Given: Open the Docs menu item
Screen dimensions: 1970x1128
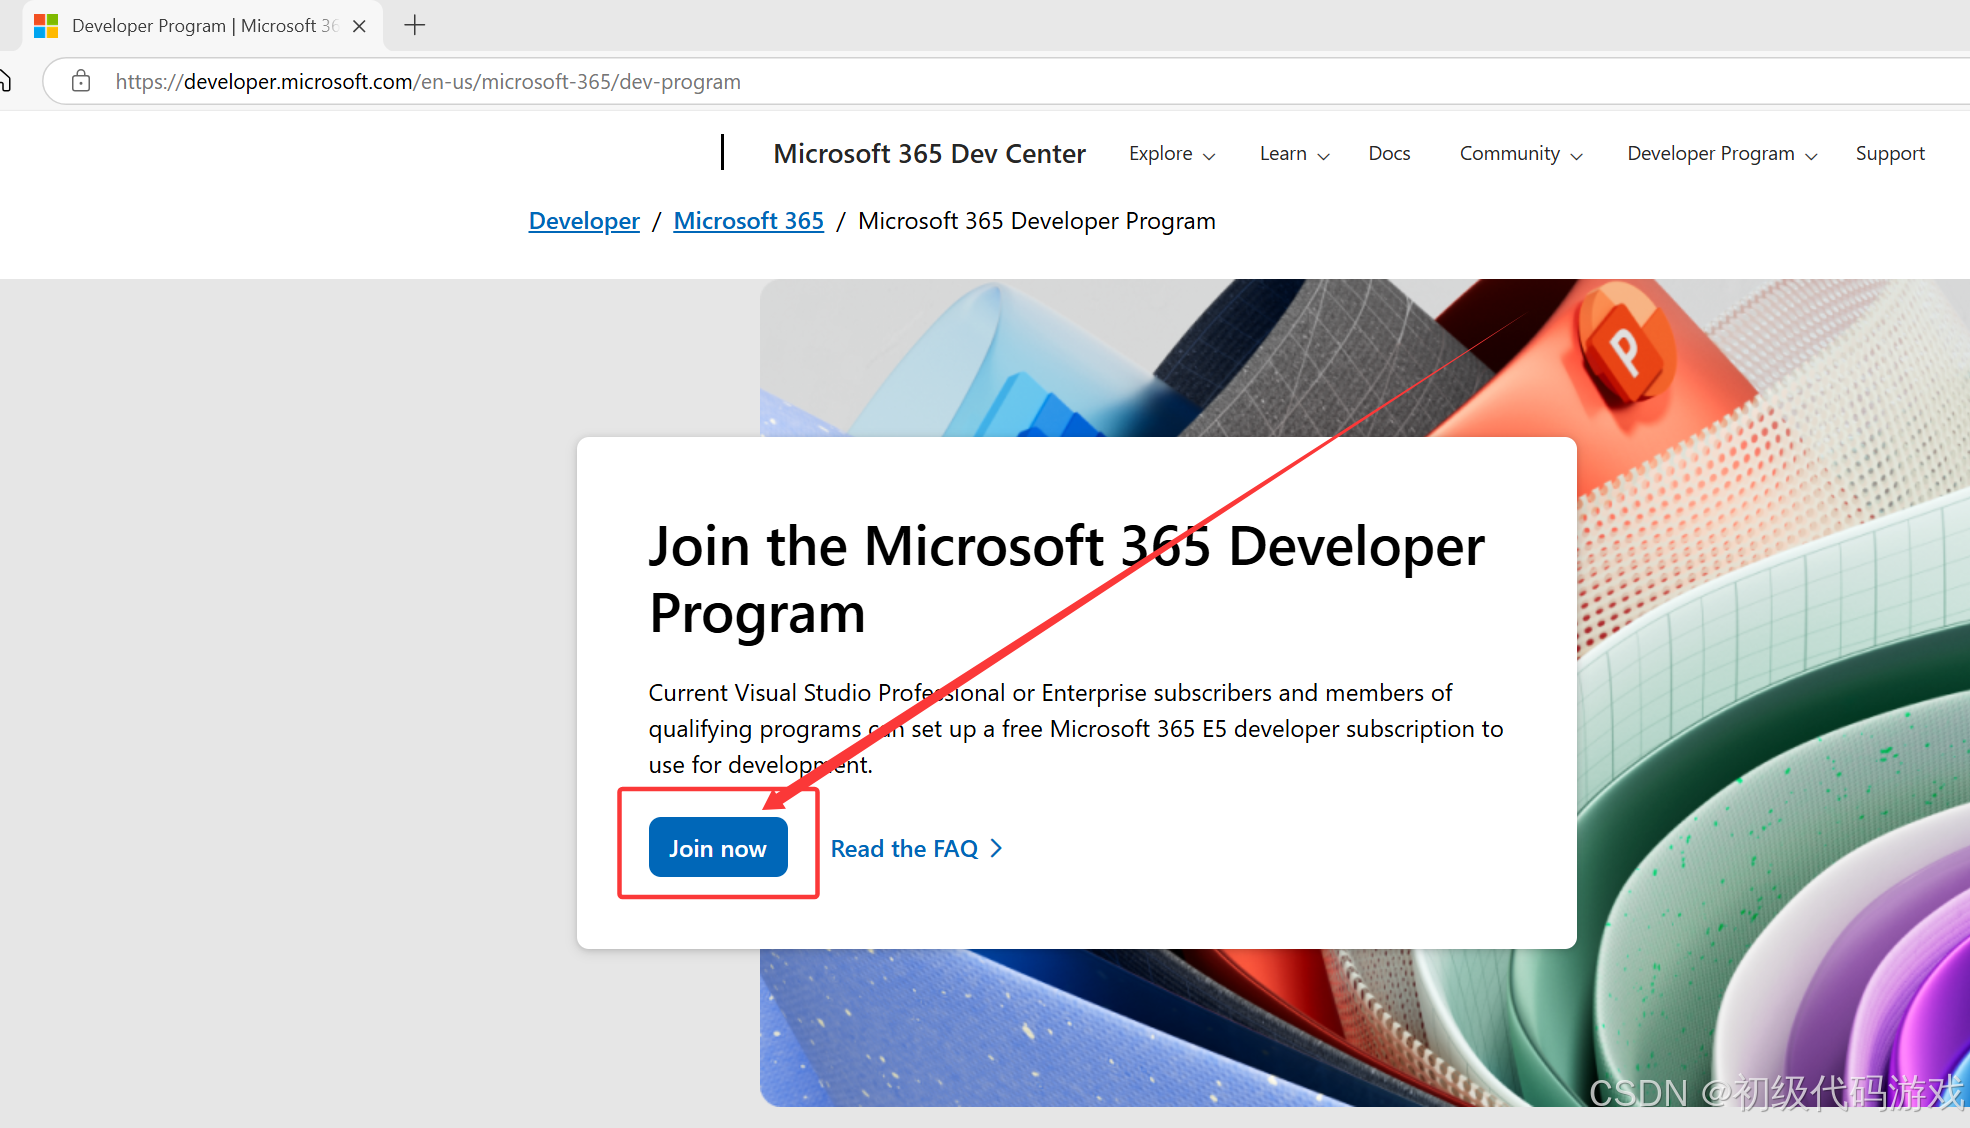Looking at the screenshot, I should pyautogui.click(x=1389, y=154).
